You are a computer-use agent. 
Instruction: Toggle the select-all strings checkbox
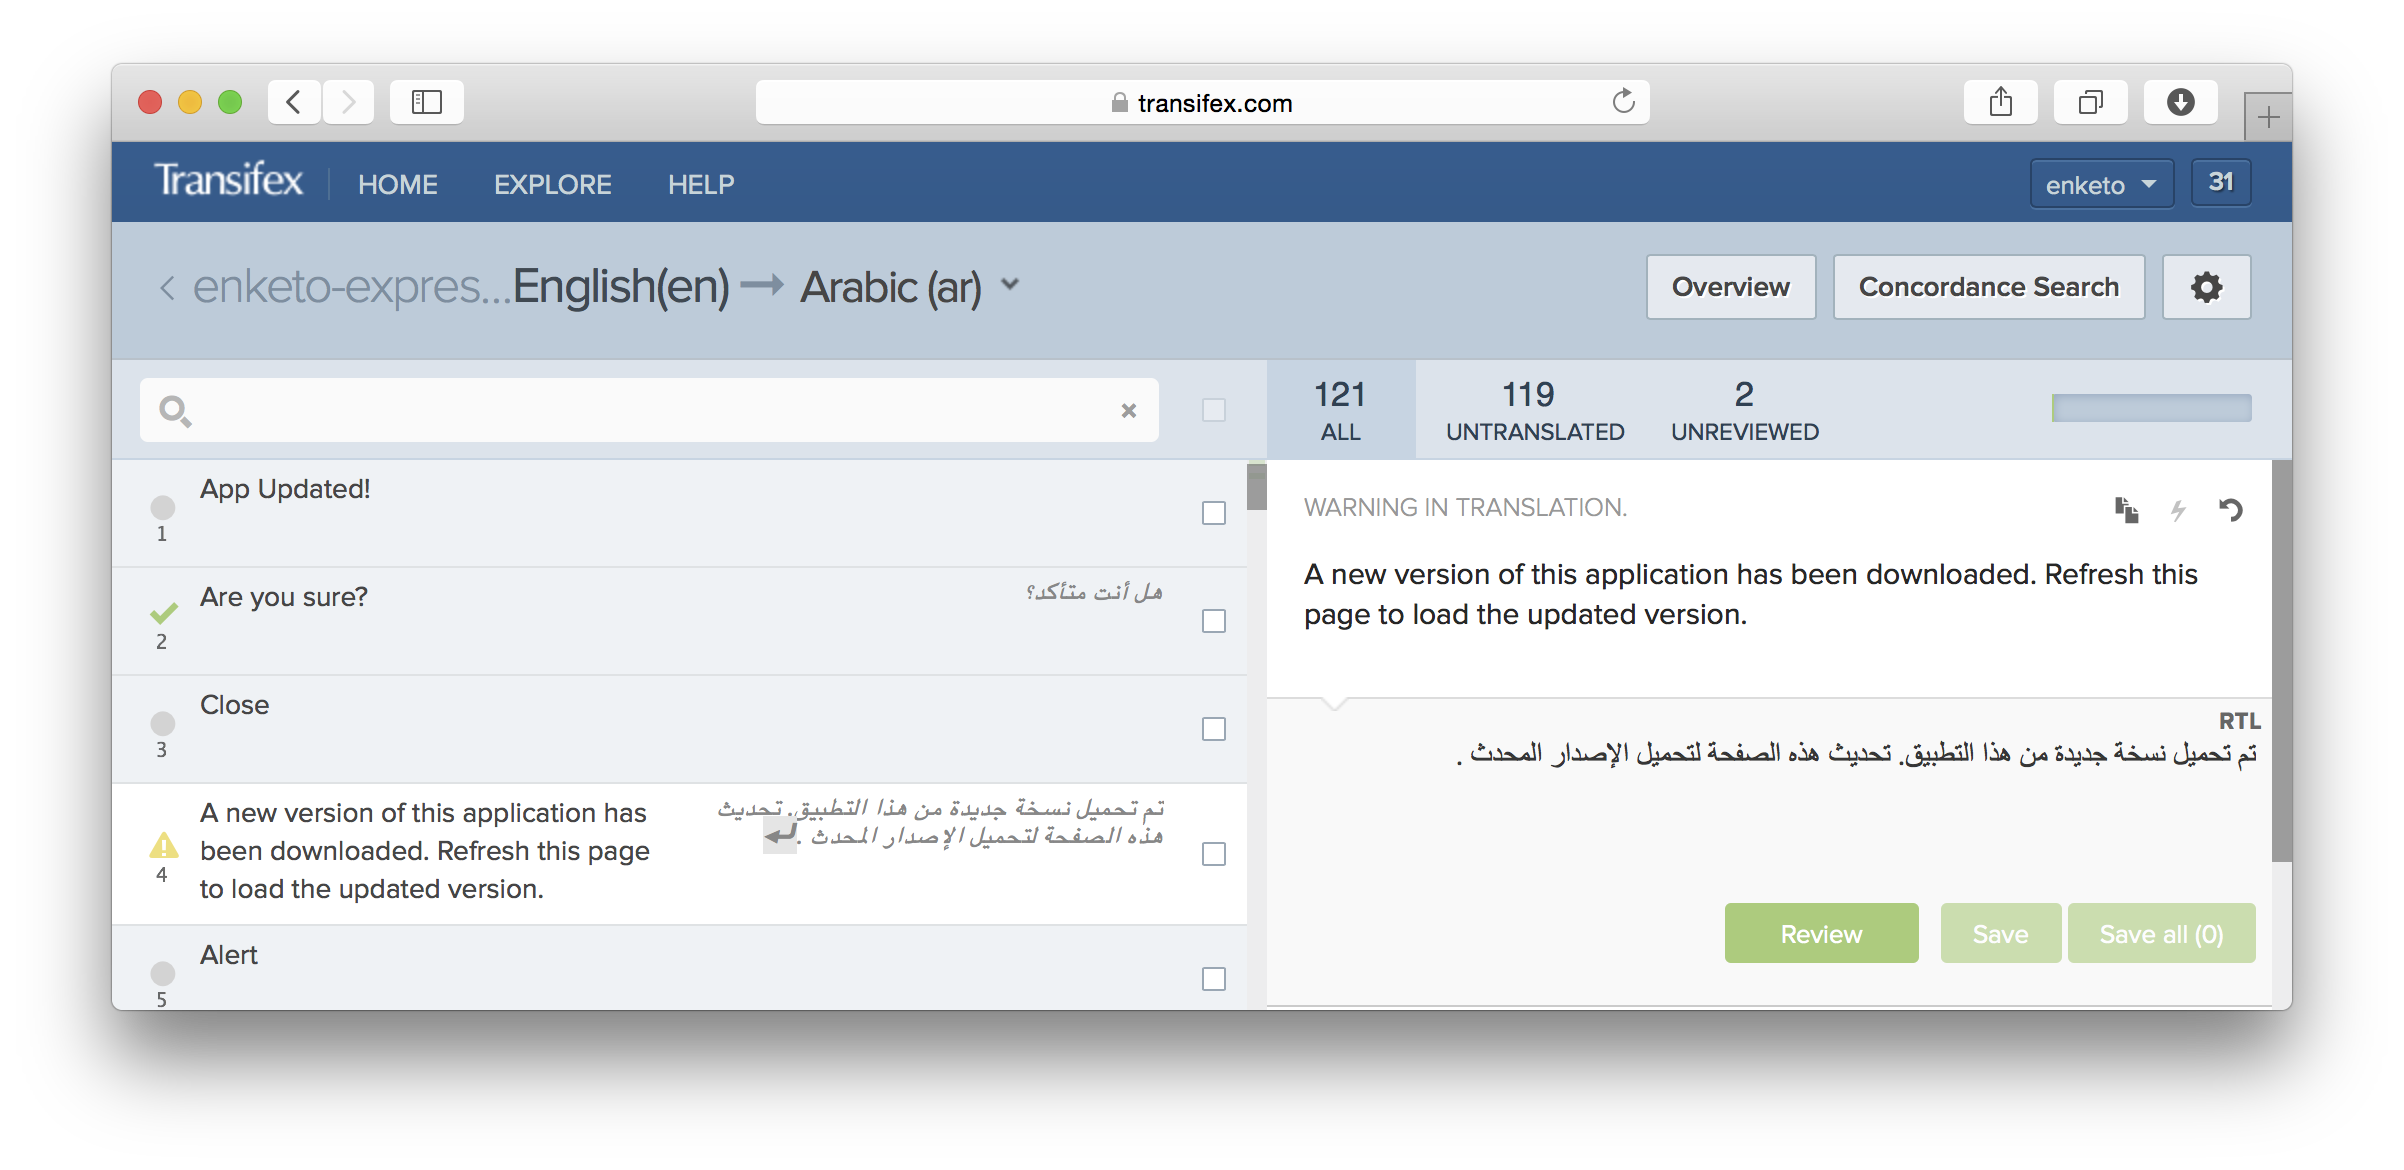point(1213,410)
